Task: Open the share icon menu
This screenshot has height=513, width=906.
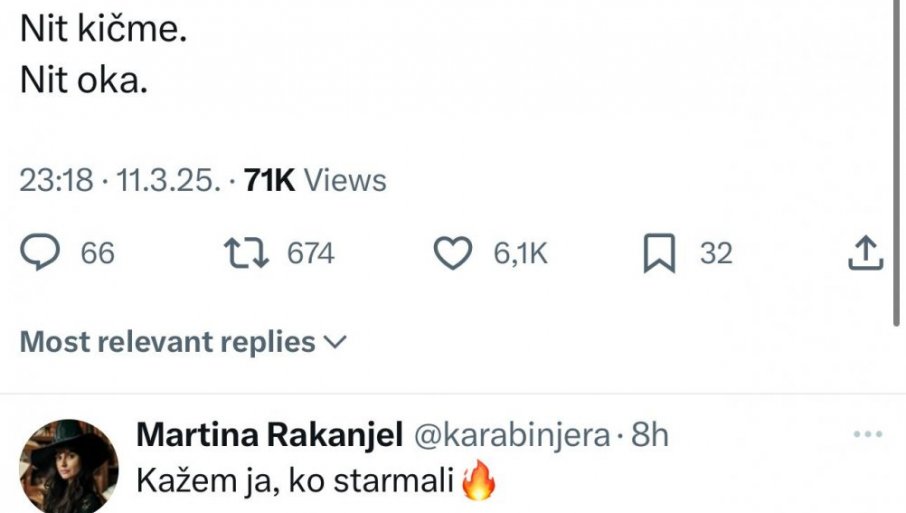Action: pos(866,254)
